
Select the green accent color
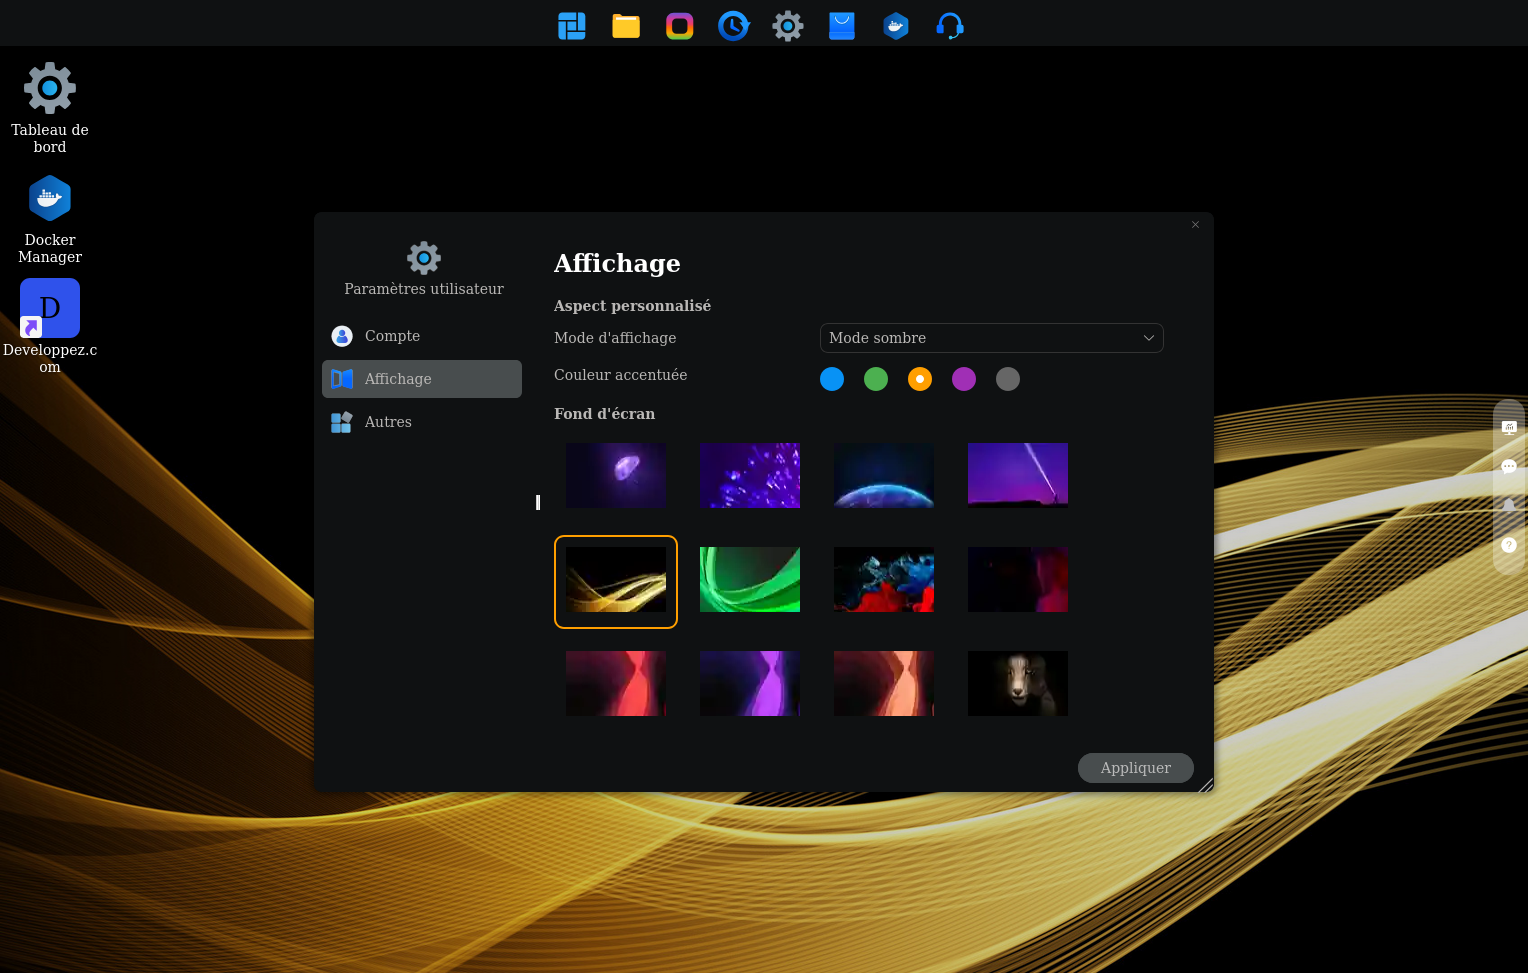tap(876, 379)
